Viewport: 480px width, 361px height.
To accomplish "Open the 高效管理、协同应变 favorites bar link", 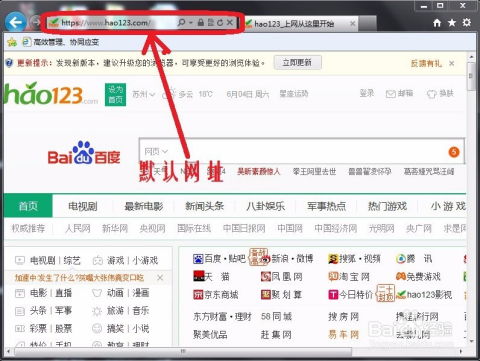I will click(x=60, y=42).
